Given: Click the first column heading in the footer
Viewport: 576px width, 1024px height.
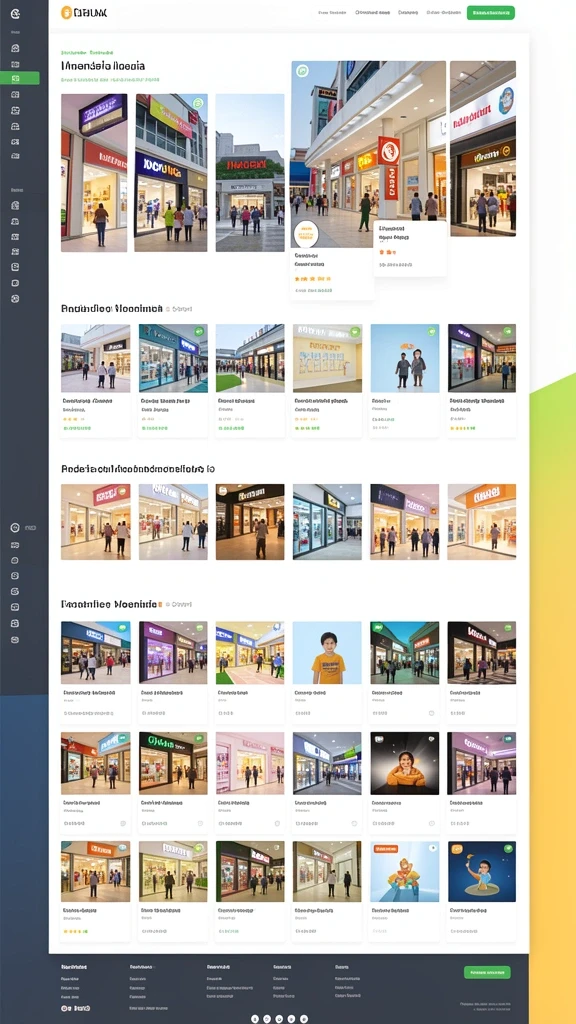Looking at the screenshot, I should [74, 967].
